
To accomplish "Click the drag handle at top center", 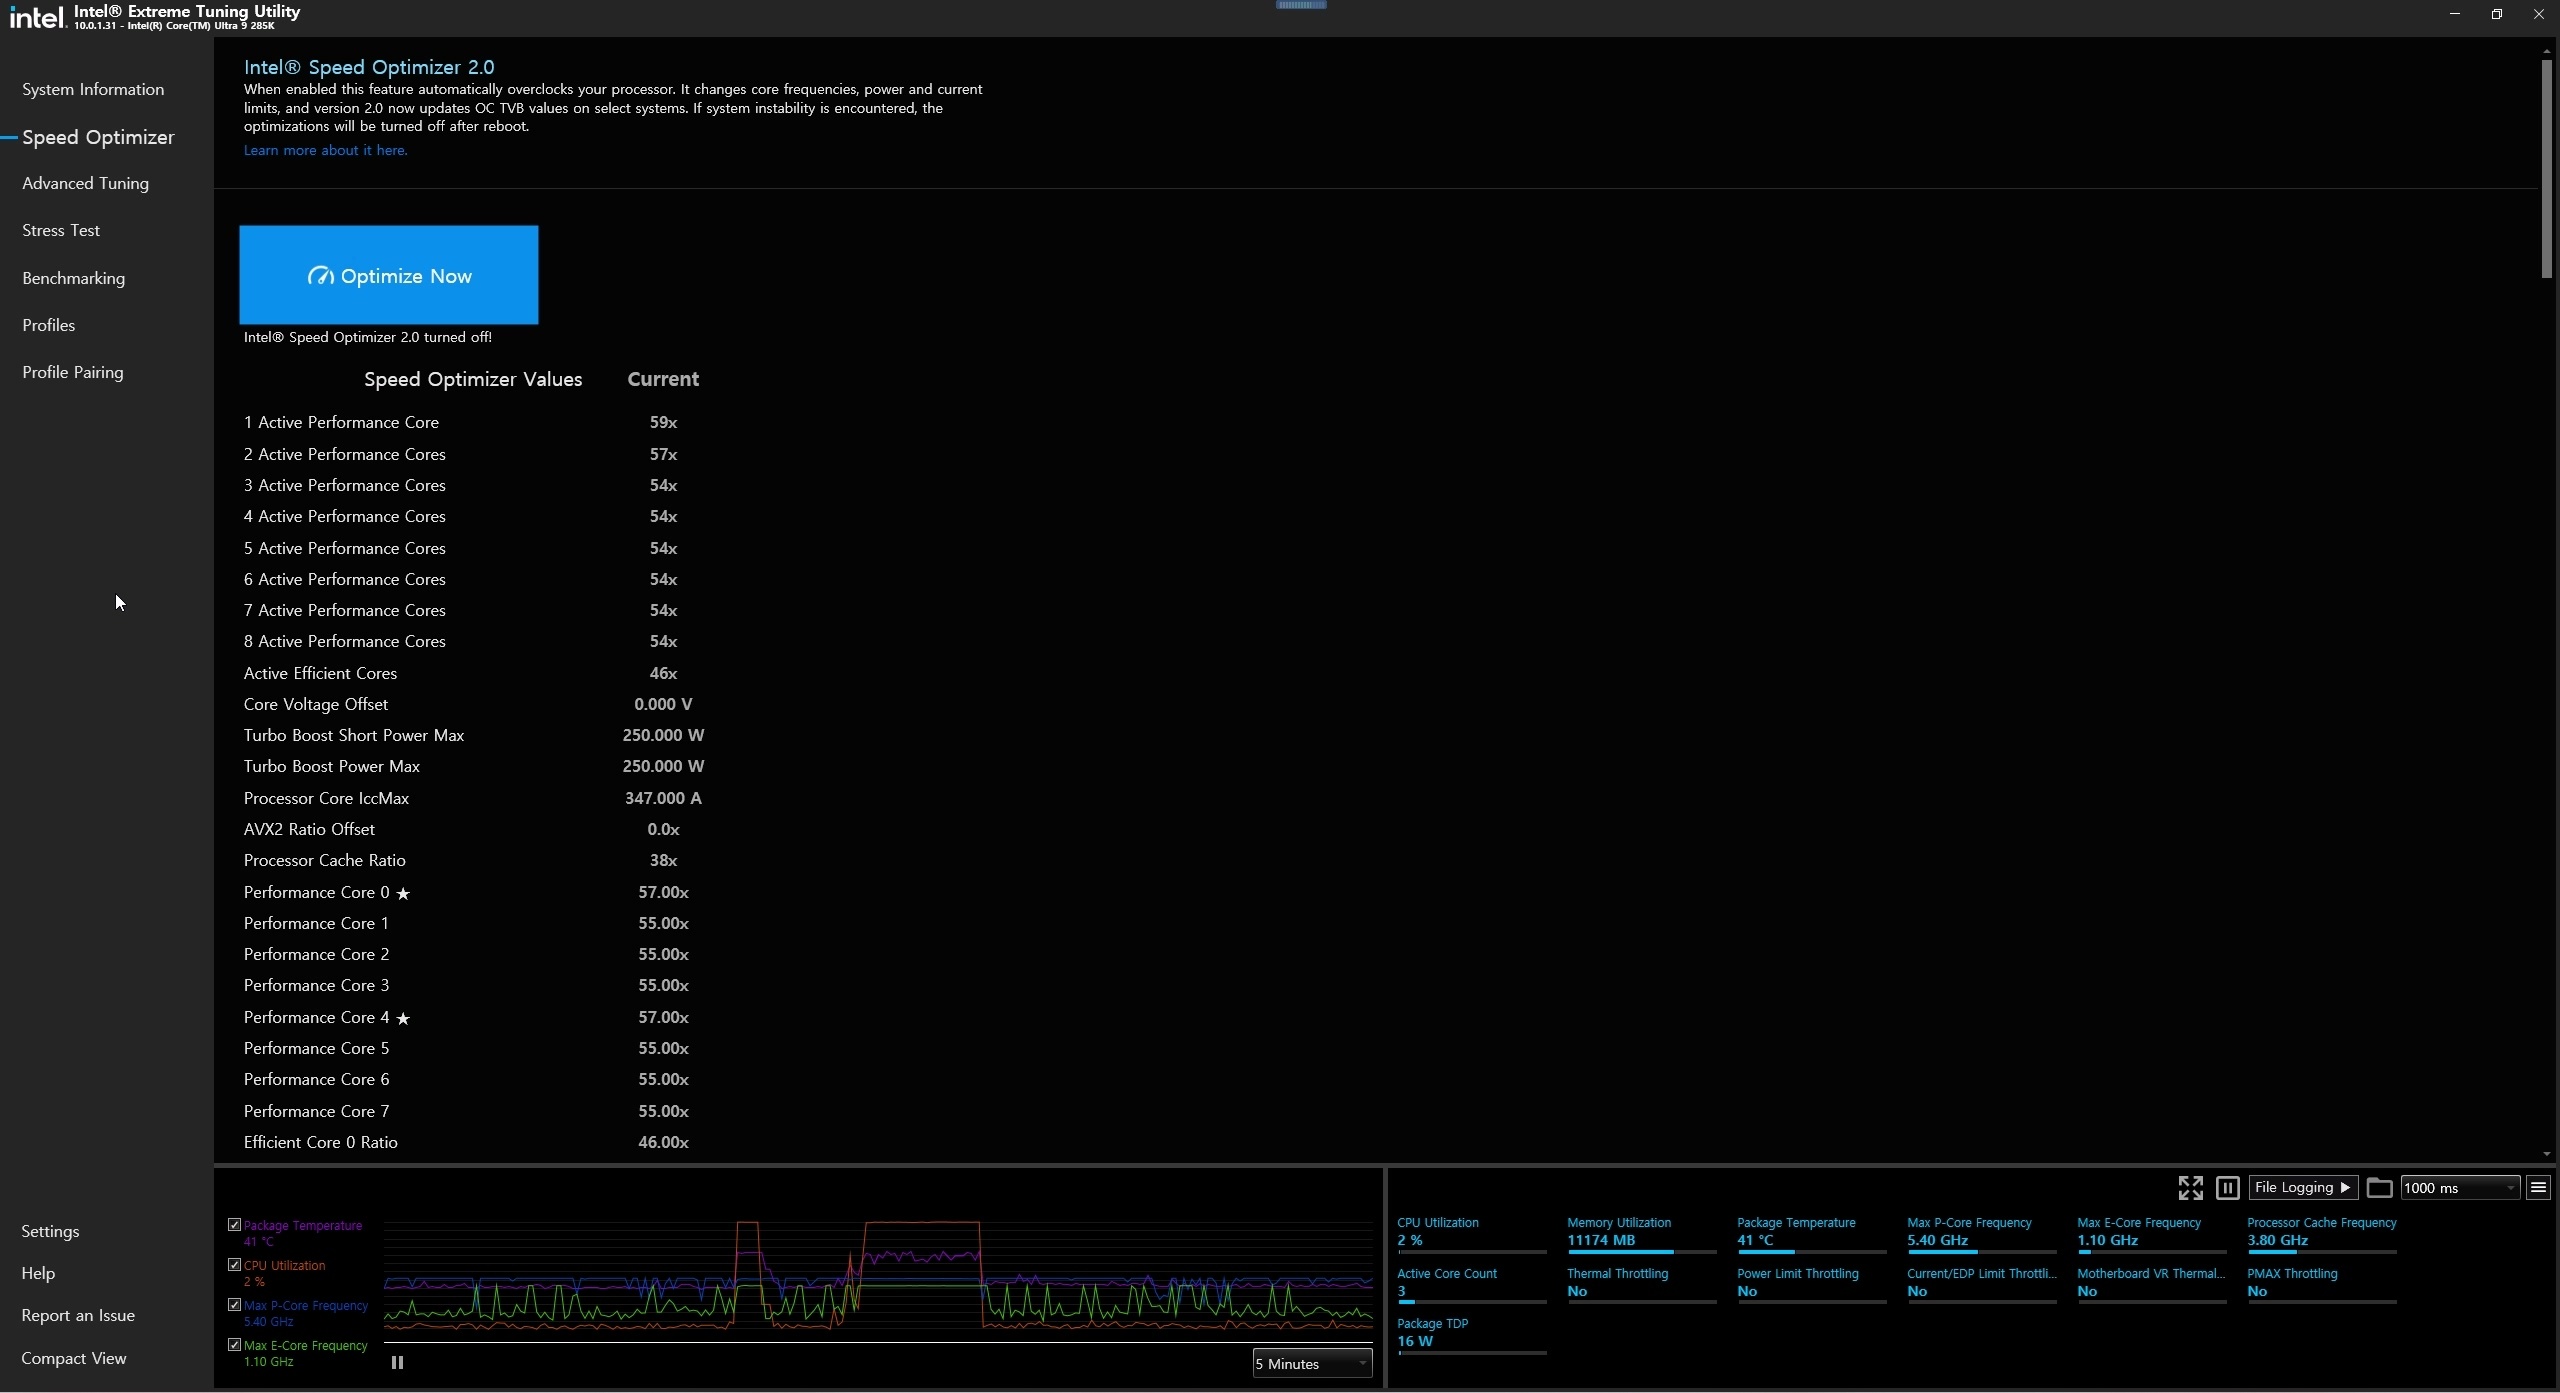I will (x=1301, y=5).
